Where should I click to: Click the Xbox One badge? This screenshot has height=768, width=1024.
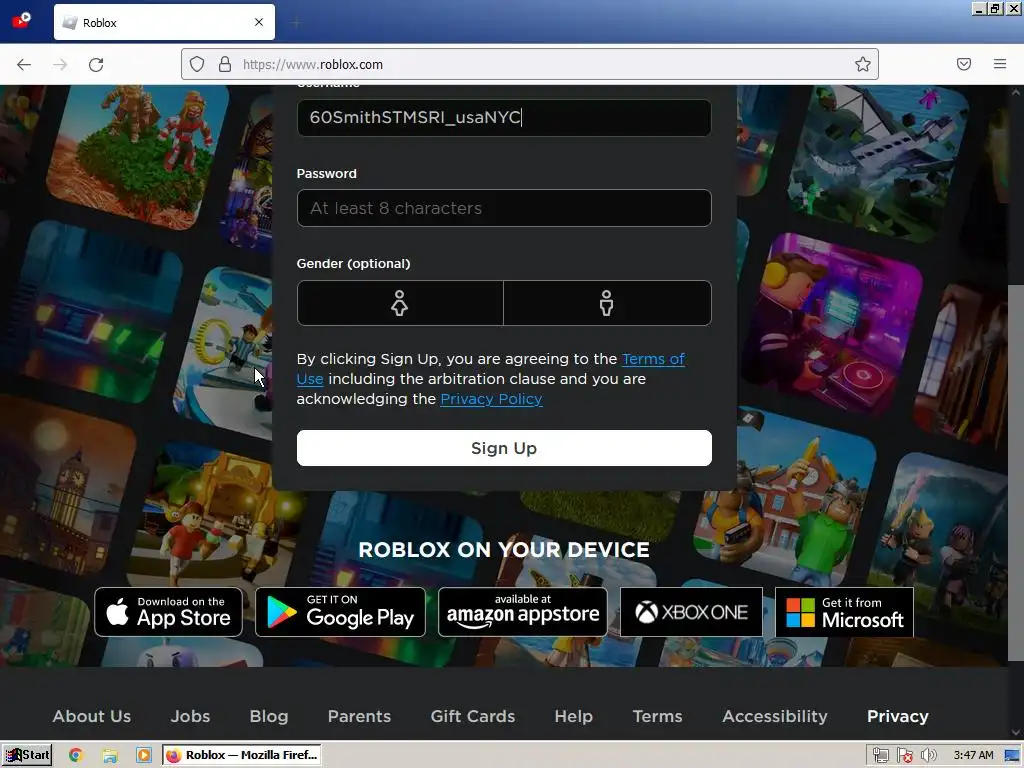coord(691,612)
